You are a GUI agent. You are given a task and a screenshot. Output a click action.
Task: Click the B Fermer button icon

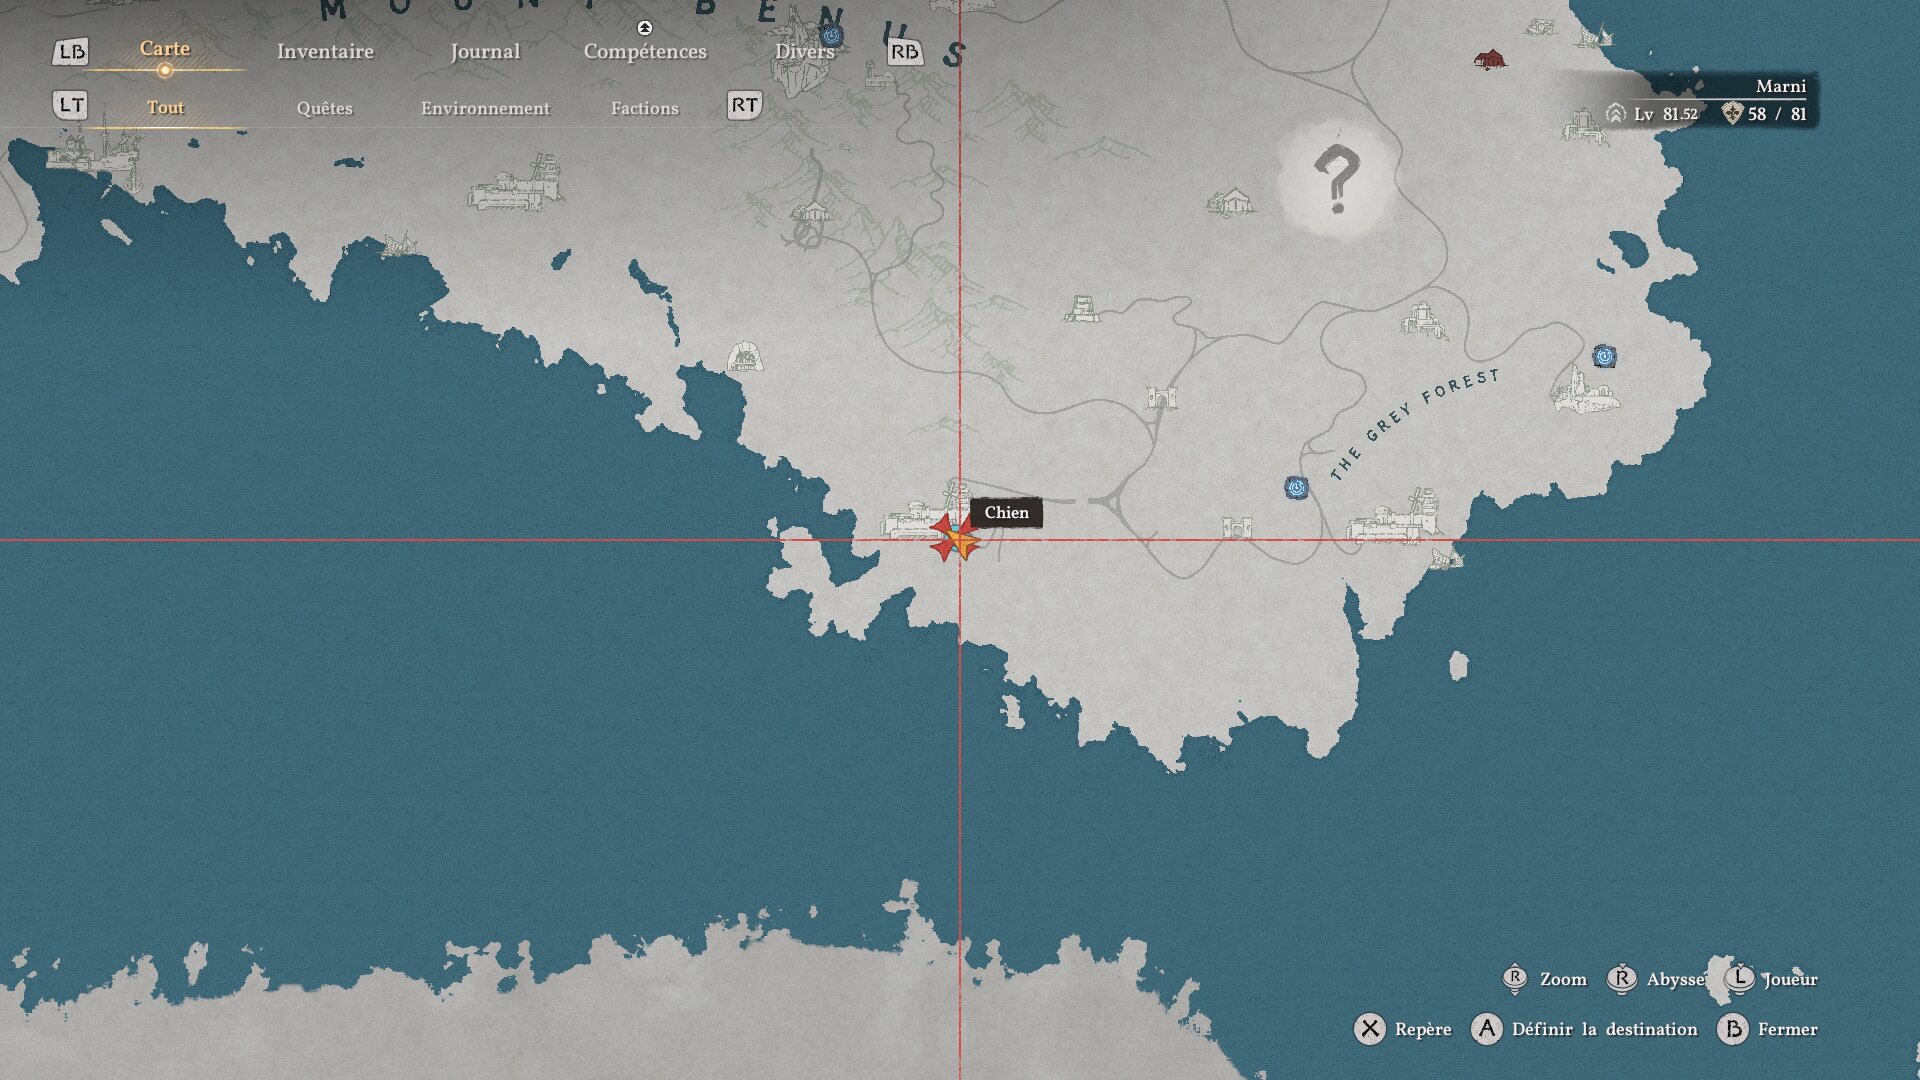coord(1732,1029)
